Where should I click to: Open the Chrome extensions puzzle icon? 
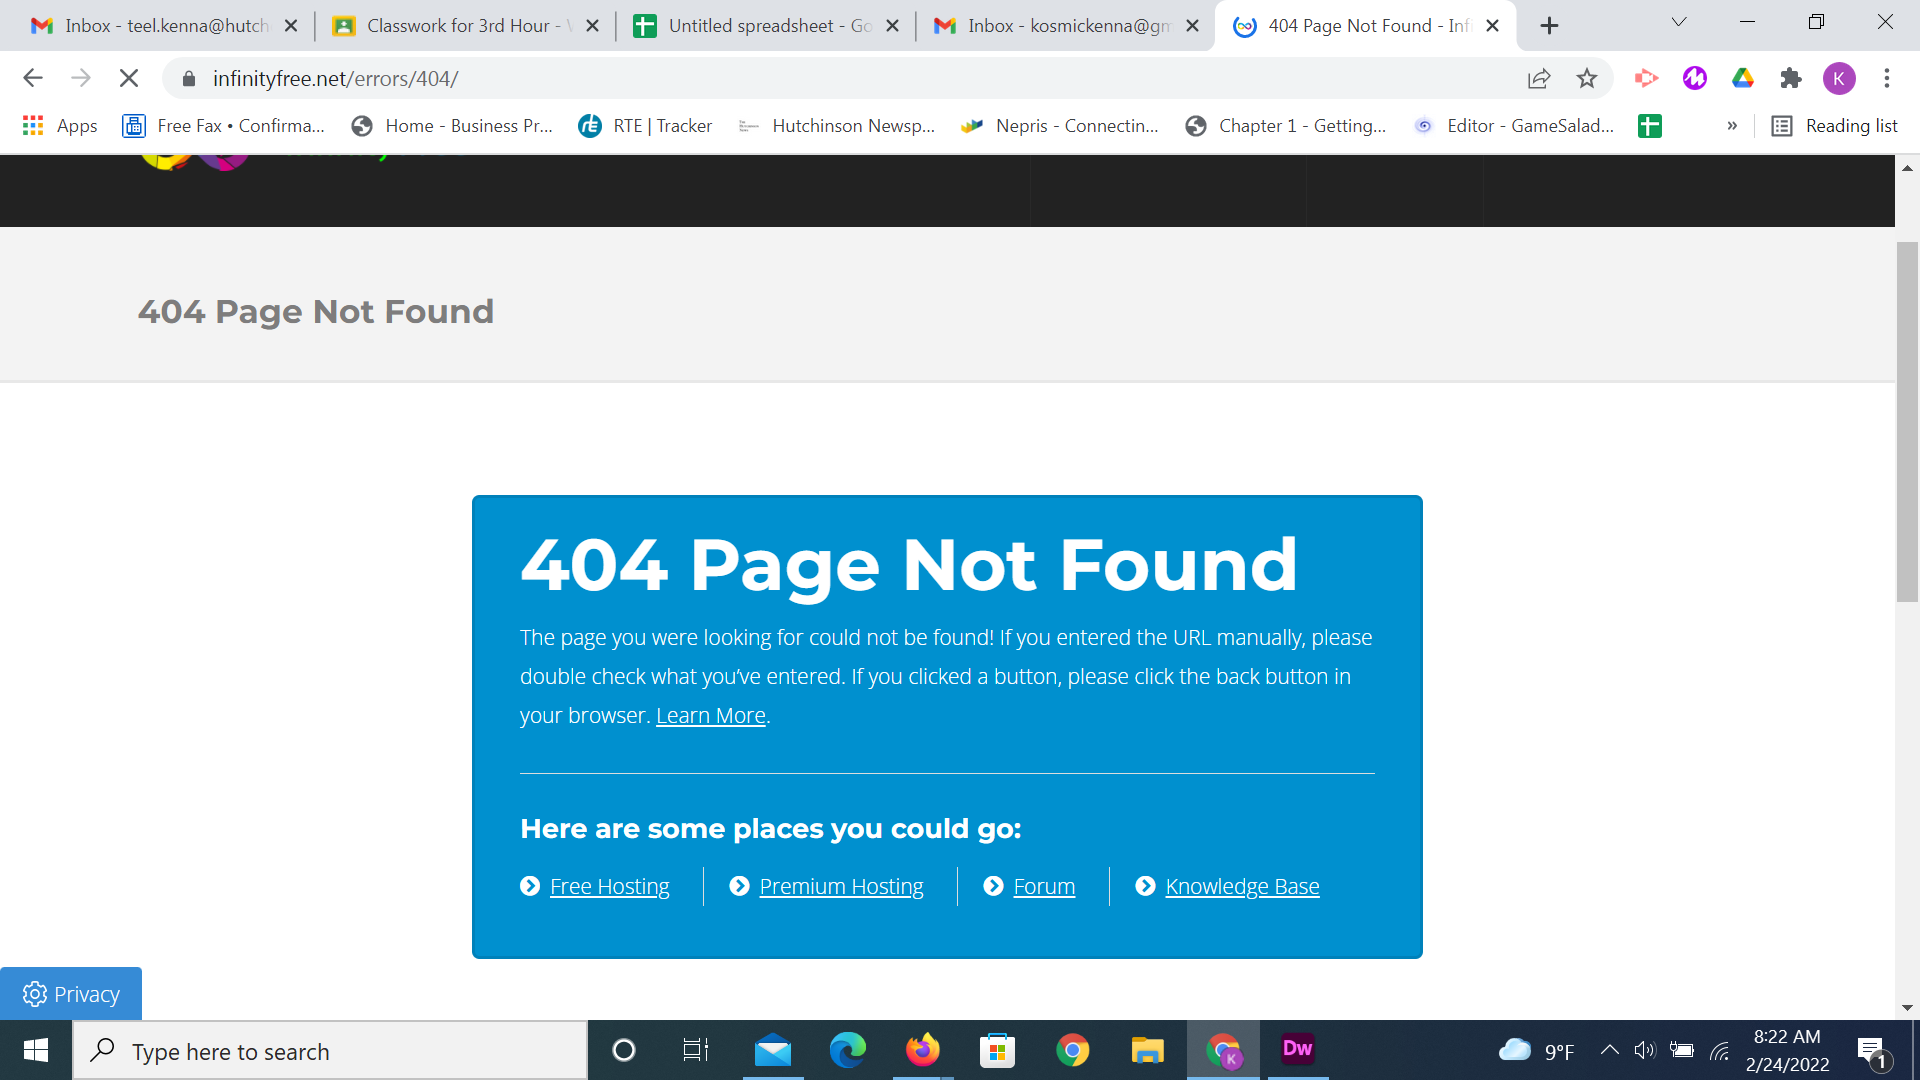pyautogui.click(x=1791, y=78)
